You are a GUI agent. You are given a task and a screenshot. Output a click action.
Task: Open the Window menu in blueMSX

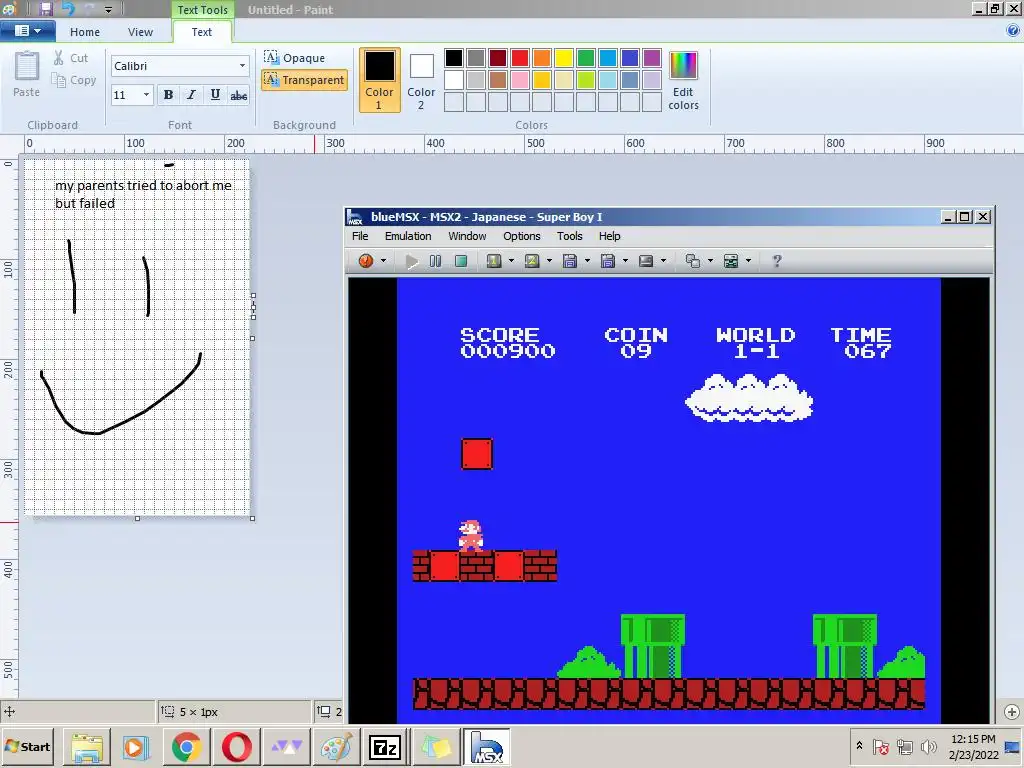pos(467,236)
